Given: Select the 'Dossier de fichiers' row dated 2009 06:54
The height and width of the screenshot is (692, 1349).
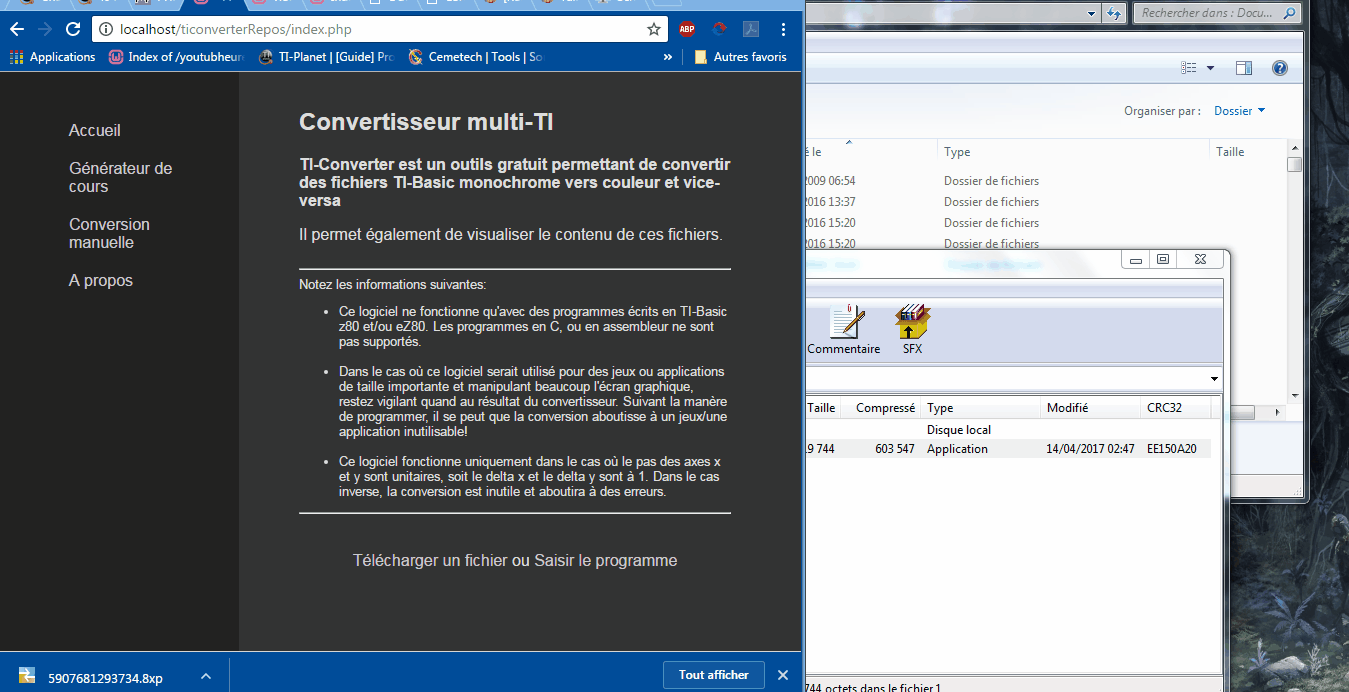Looking at the screenshot, I should tap(1045, 181).
